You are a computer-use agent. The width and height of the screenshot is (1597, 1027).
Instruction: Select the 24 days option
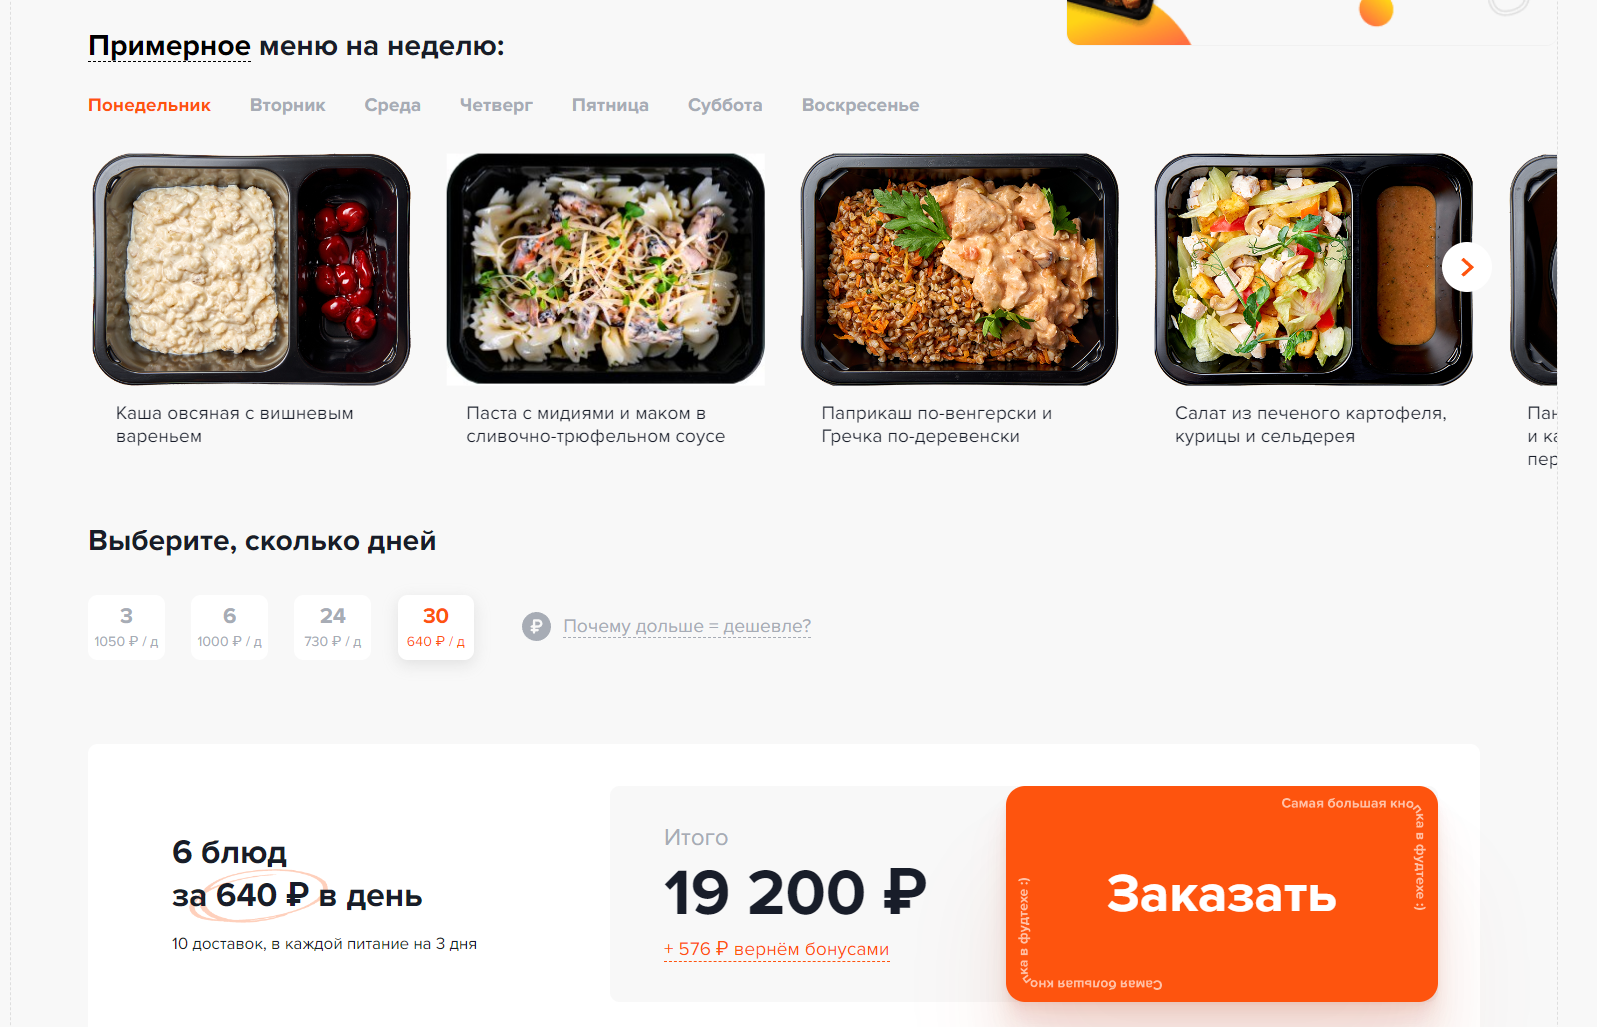pos(332,627)
